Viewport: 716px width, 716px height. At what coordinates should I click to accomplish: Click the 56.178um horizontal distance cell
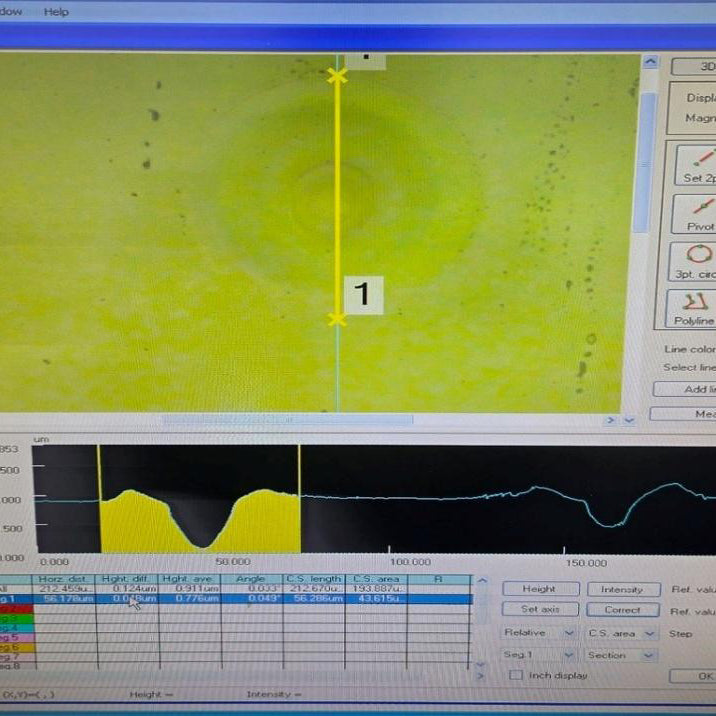[x=64, y=599]
